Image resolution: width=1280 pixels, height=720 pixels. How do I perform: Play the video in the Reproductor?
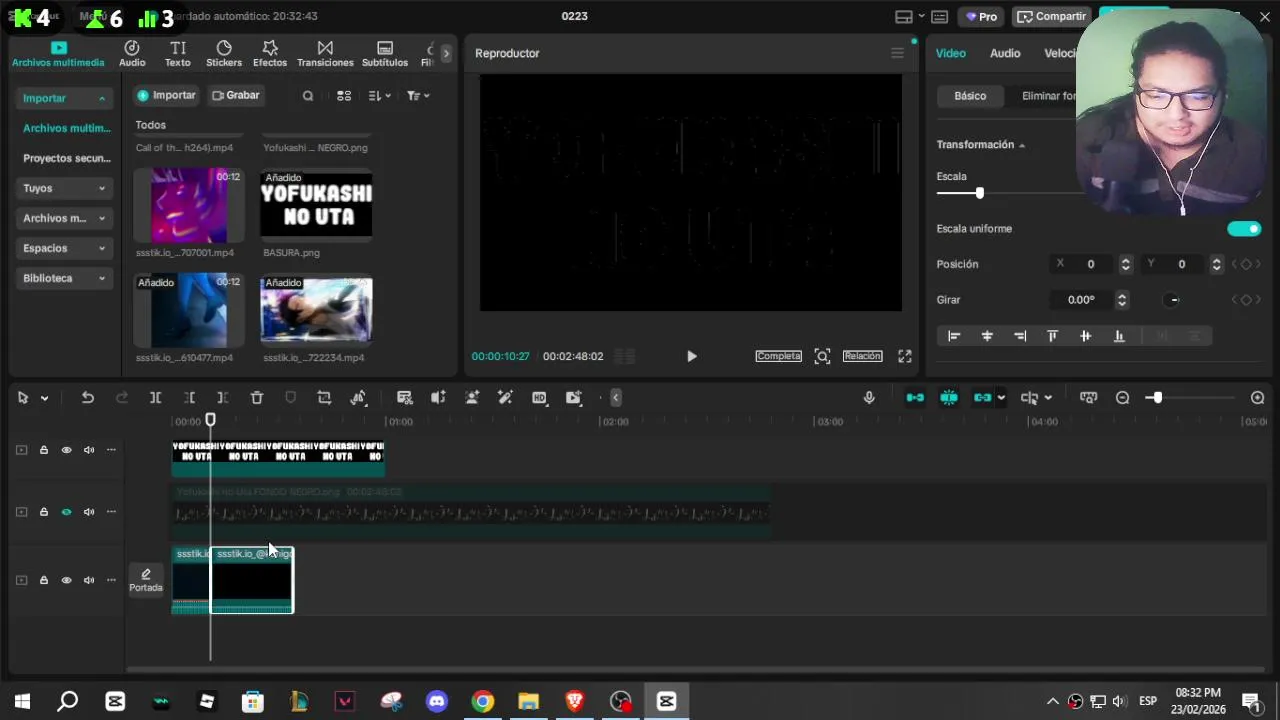[x=691, y=356]
